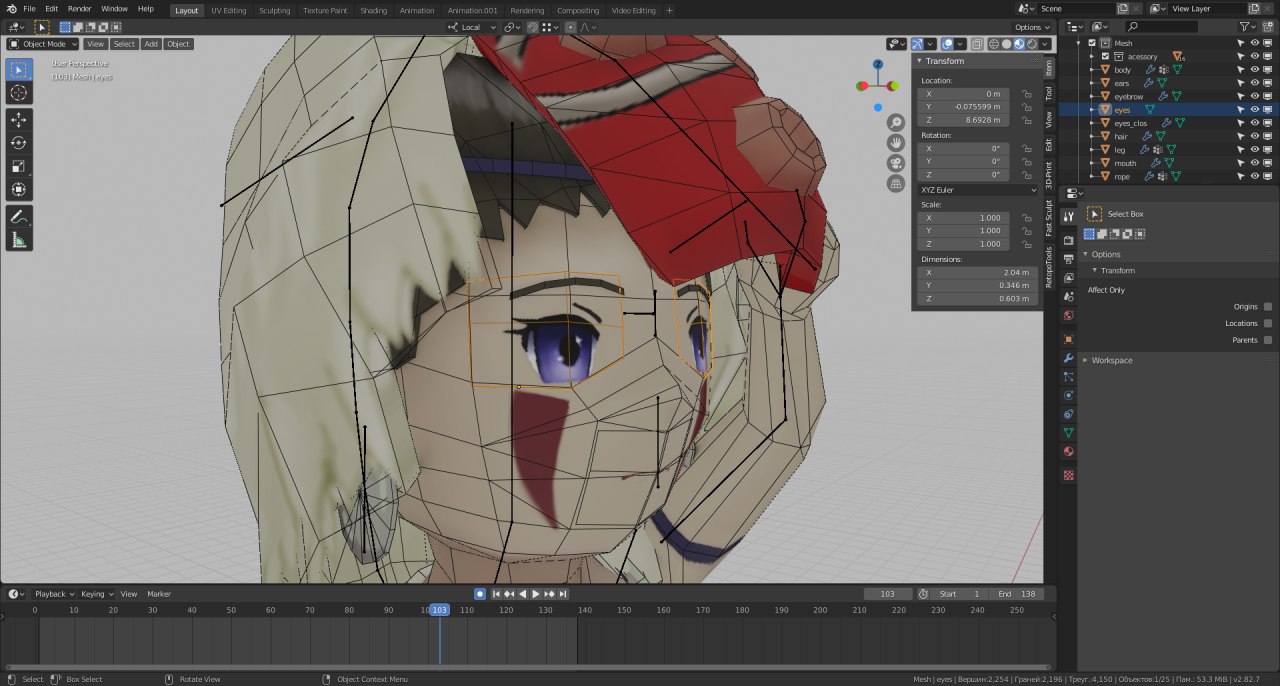Viewport: 1280px width, 686px height.
Task: Hide the body object with eye icon
Action: click(1255, 70)
